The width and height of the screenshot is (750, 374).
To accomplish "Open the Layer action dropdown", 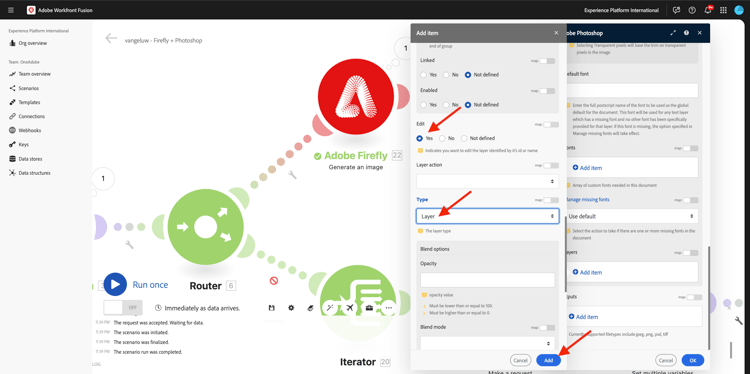I will (x=487, y=181).
